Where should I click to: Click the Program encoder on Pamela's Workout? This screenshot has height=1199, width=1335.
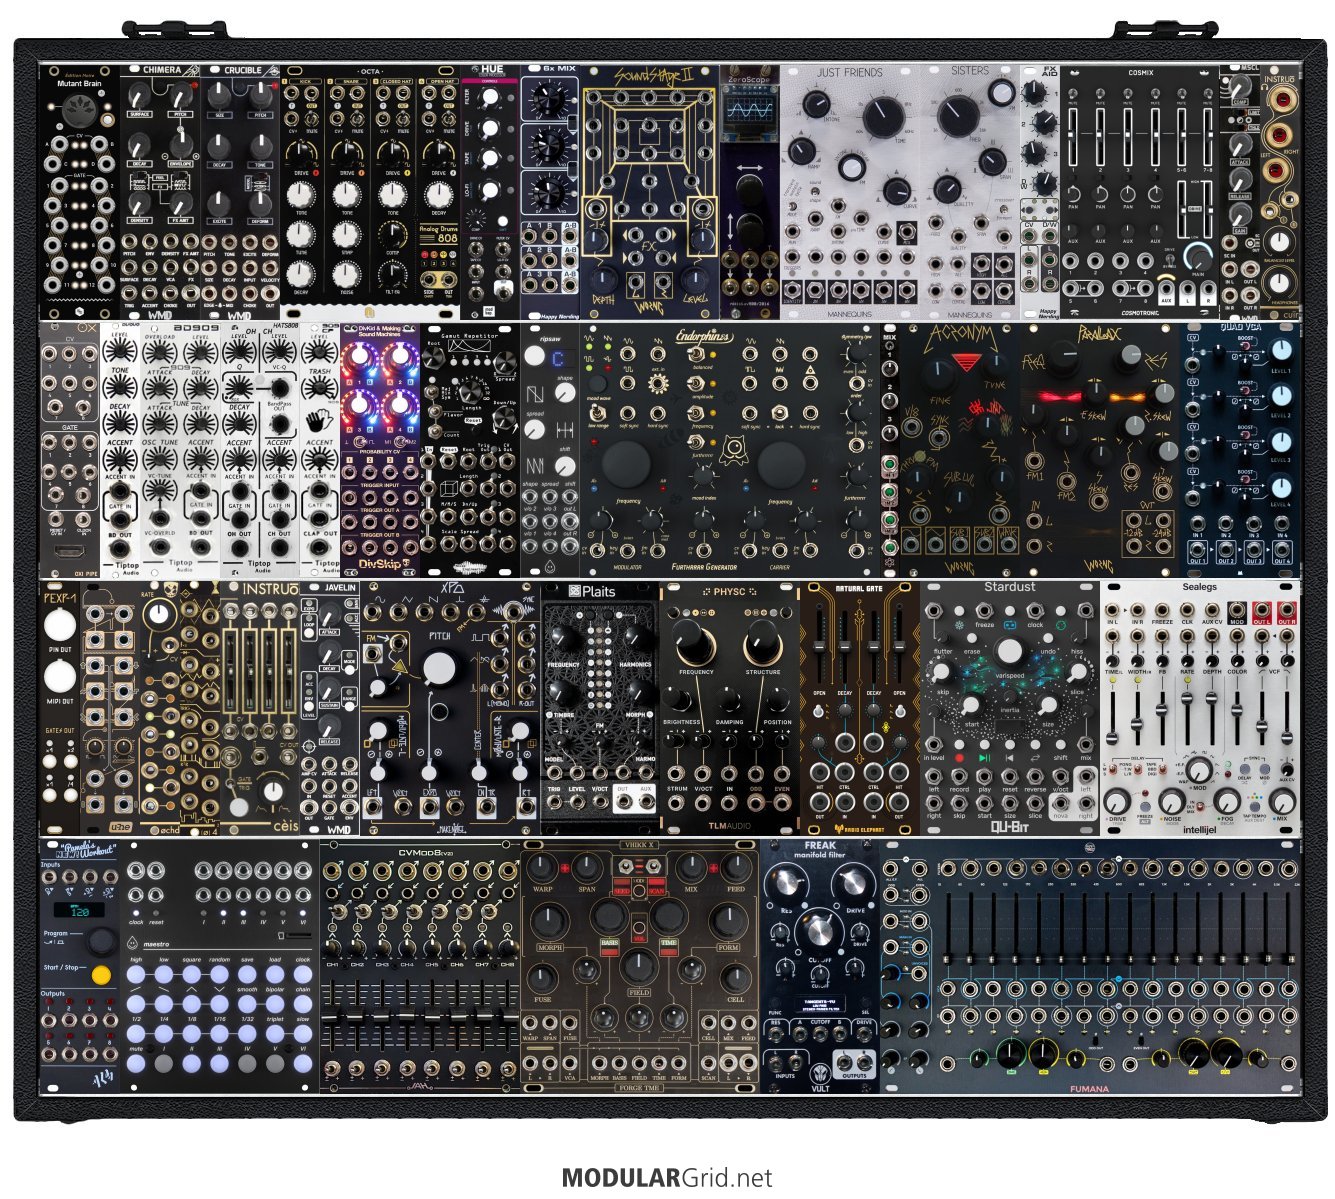[x=102, y=942]
